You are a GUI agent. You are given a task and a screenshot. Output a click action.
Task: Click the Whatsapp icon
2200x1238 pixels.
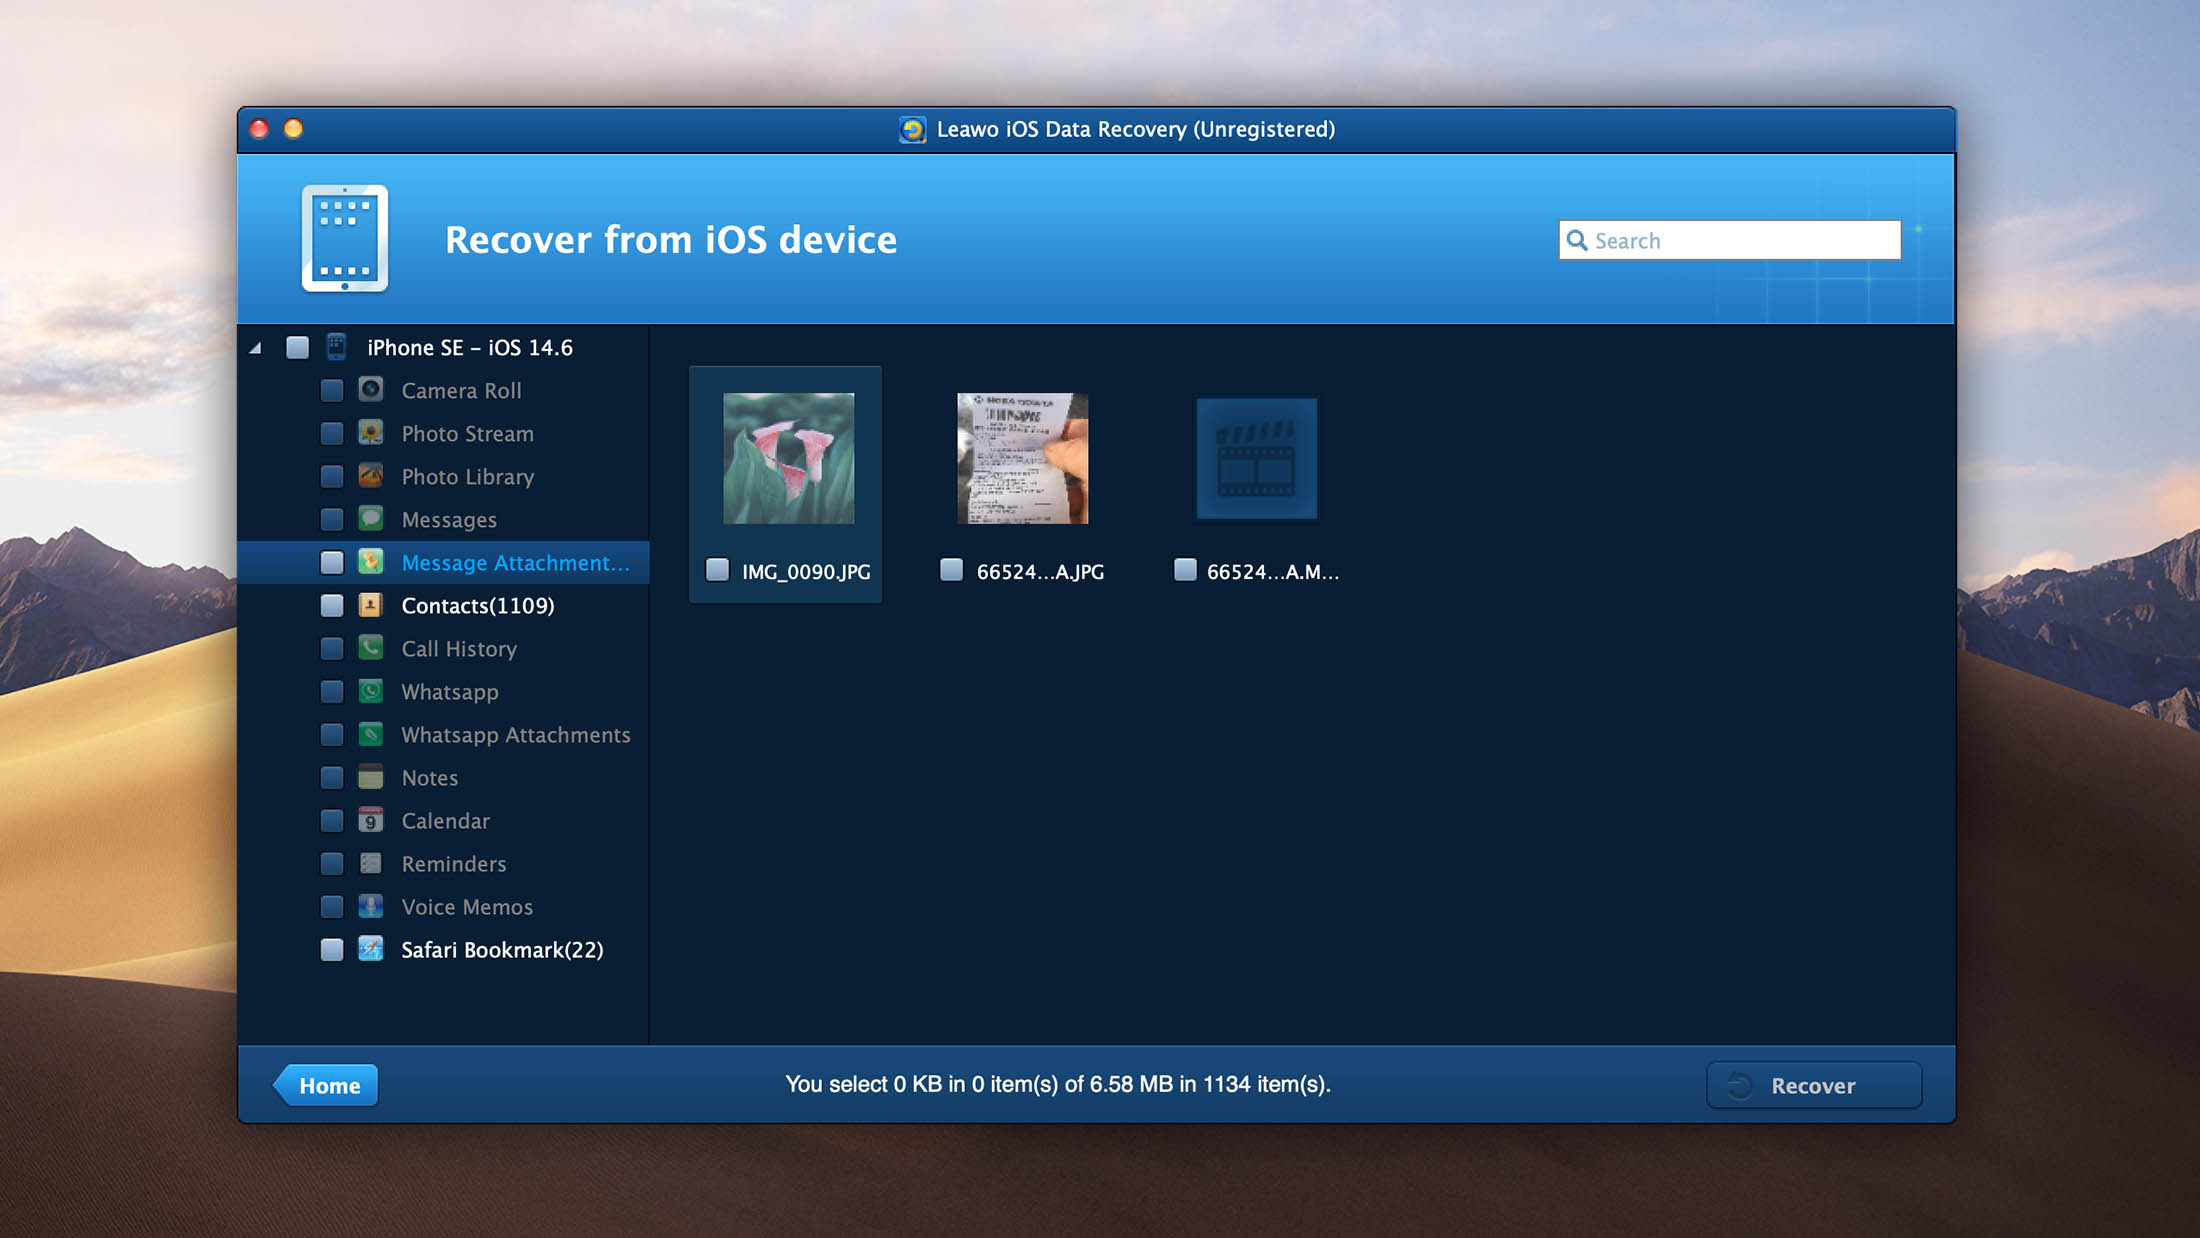point(371,691)
